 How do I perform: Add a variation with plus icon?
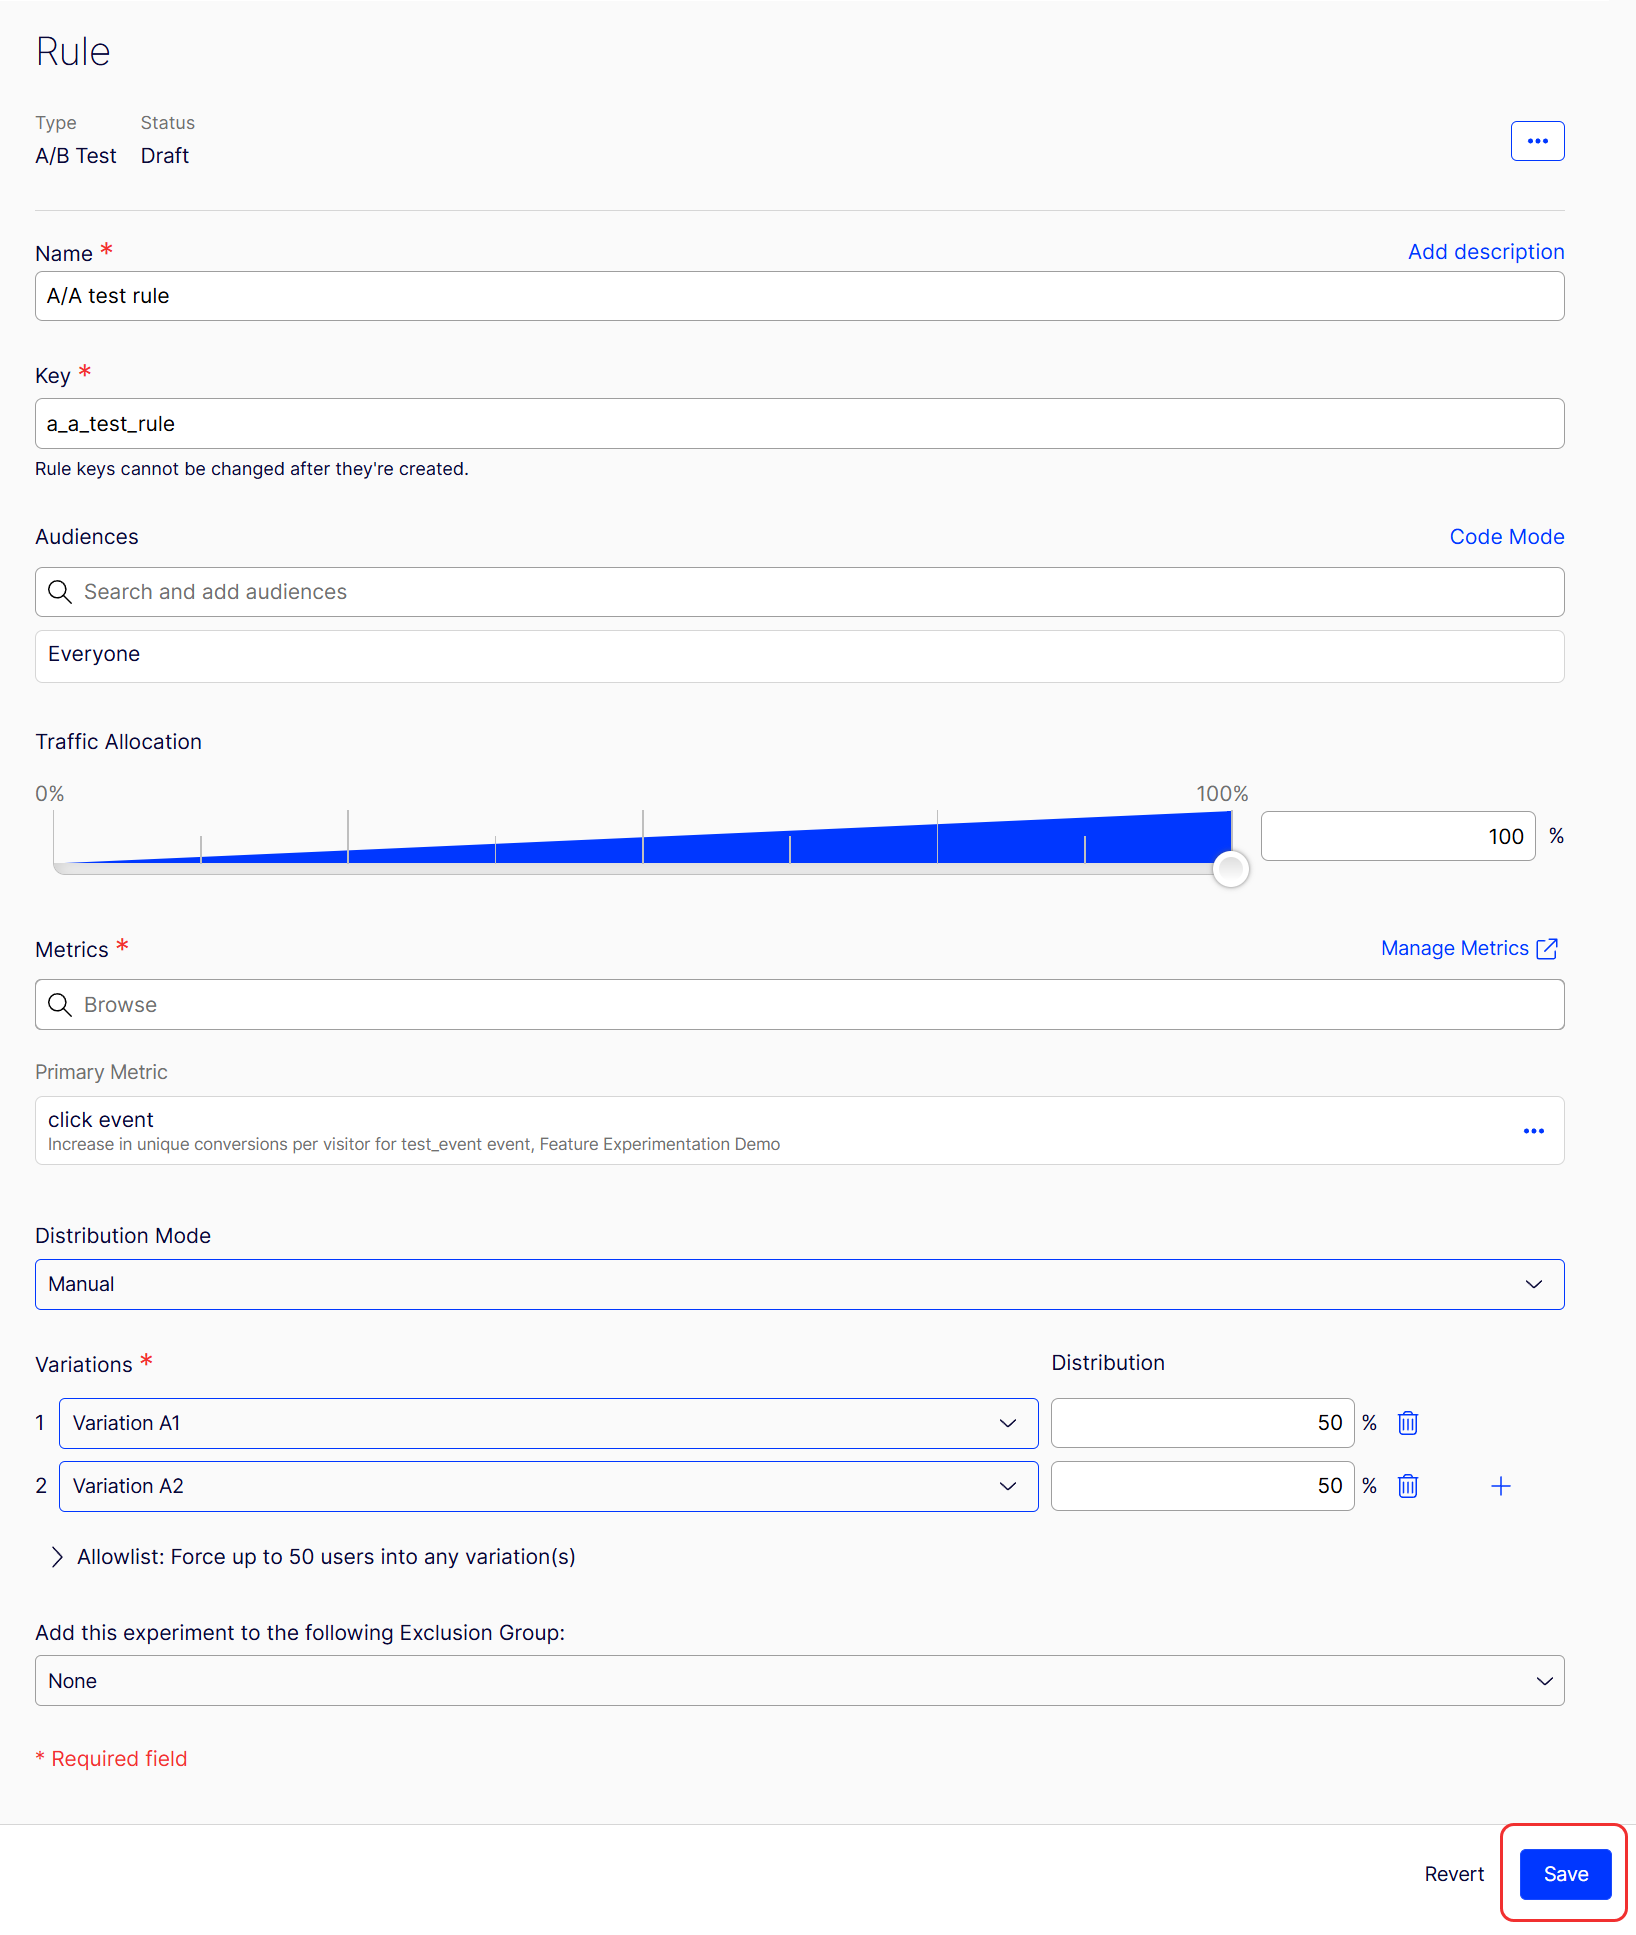coord(1500,1486)
